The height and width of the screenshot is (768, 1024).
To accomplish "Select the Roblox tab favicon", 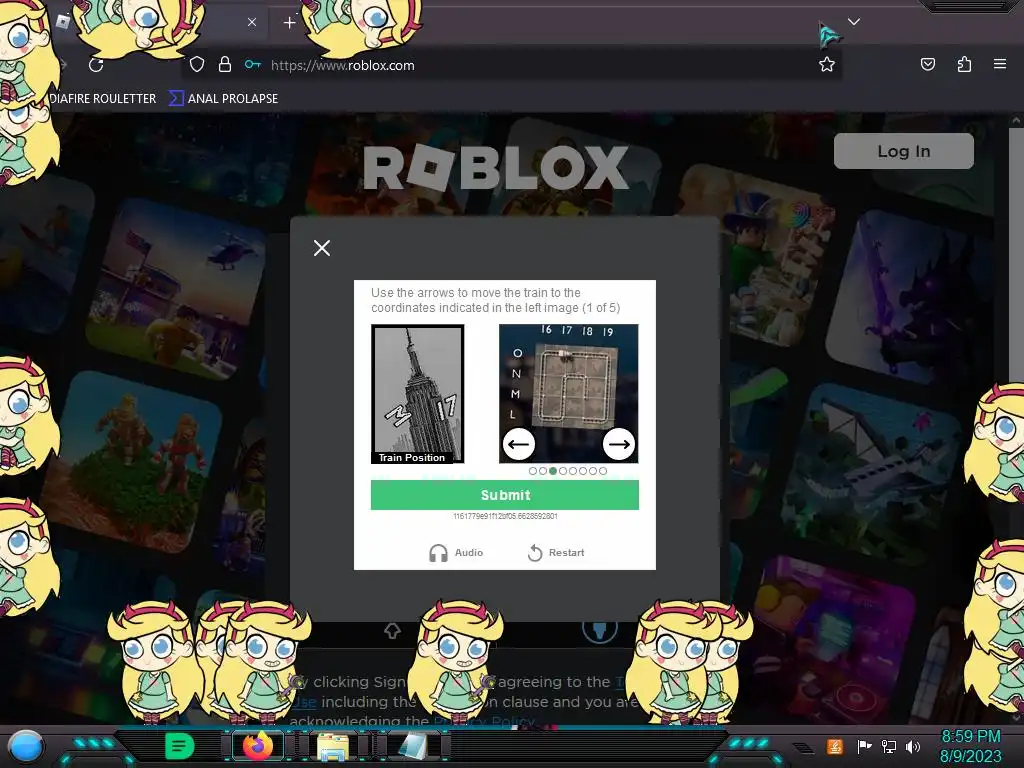I will pos(62,22).
